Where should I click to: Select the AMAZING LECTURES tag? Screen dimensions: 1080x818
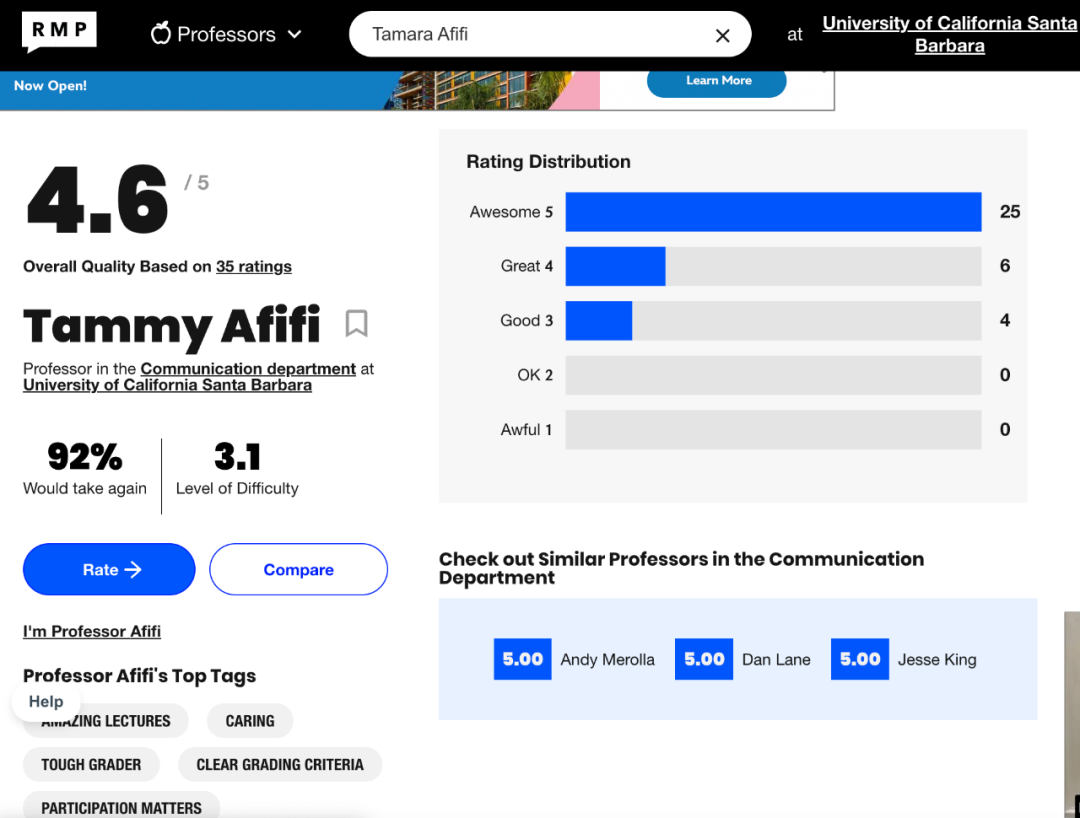click(x=105, y=721)
